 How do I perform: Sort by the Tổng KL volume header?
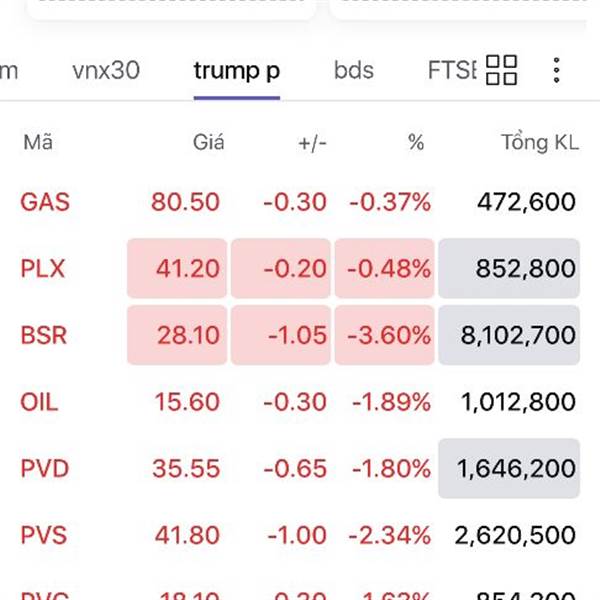(x=539, y=143)
